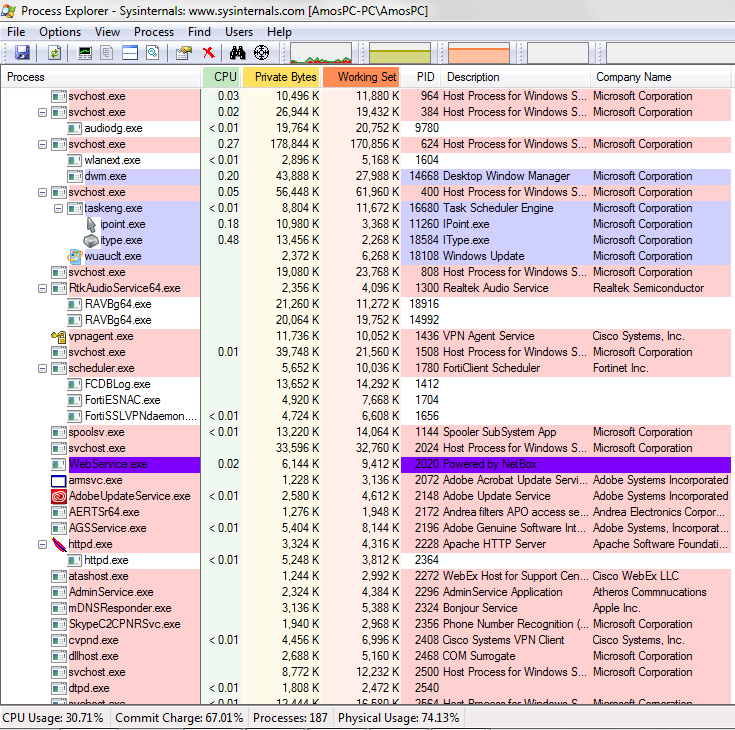
Task: Open the Process menu
Action: point(154,32)
